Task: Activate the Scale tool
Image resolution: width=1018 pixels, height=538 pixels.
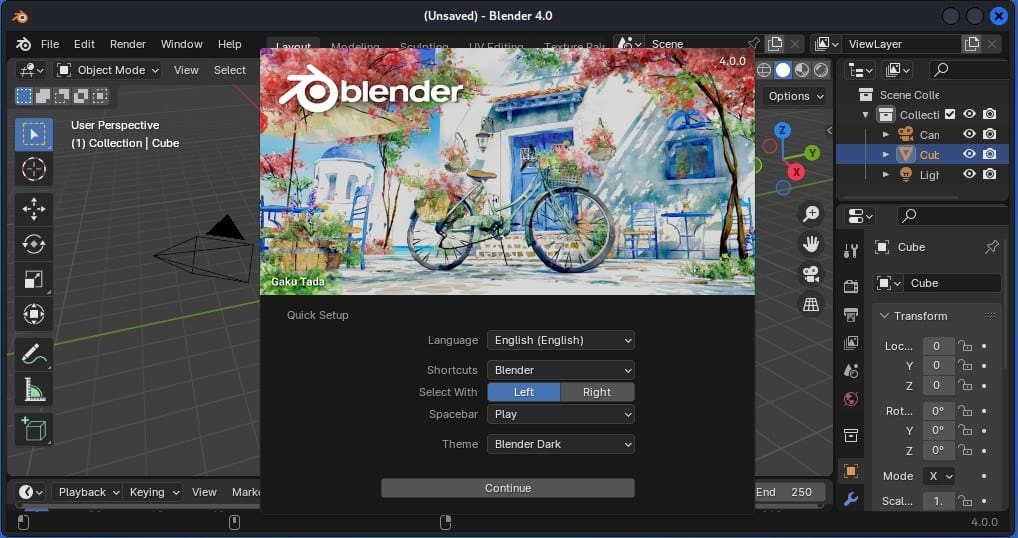Action: 34,279
